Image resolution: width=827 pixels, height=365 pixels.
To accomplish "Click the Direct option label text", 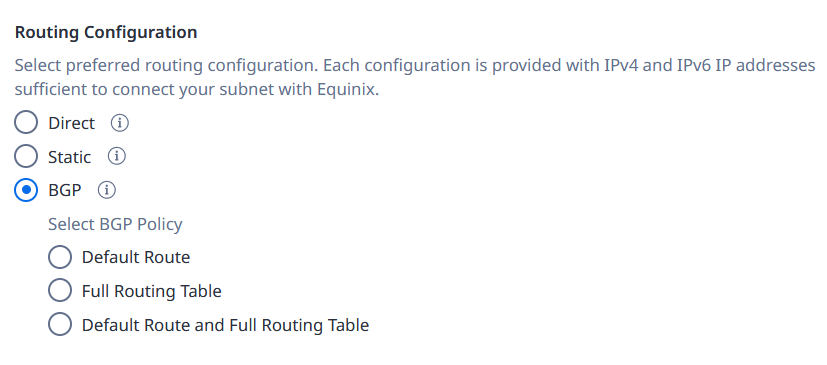I will coord(71,123).
